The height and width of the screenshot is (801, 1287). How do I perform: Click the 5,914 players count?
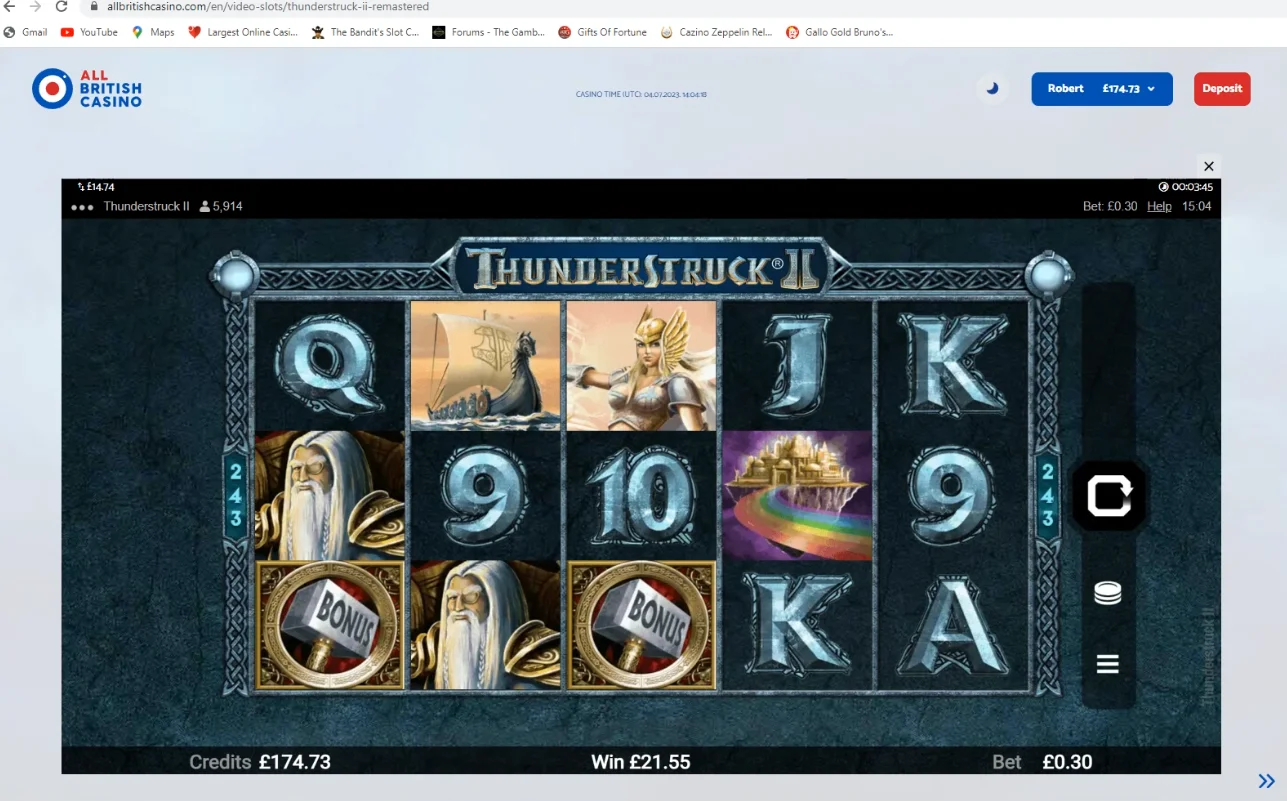click(x=221, y=207)
